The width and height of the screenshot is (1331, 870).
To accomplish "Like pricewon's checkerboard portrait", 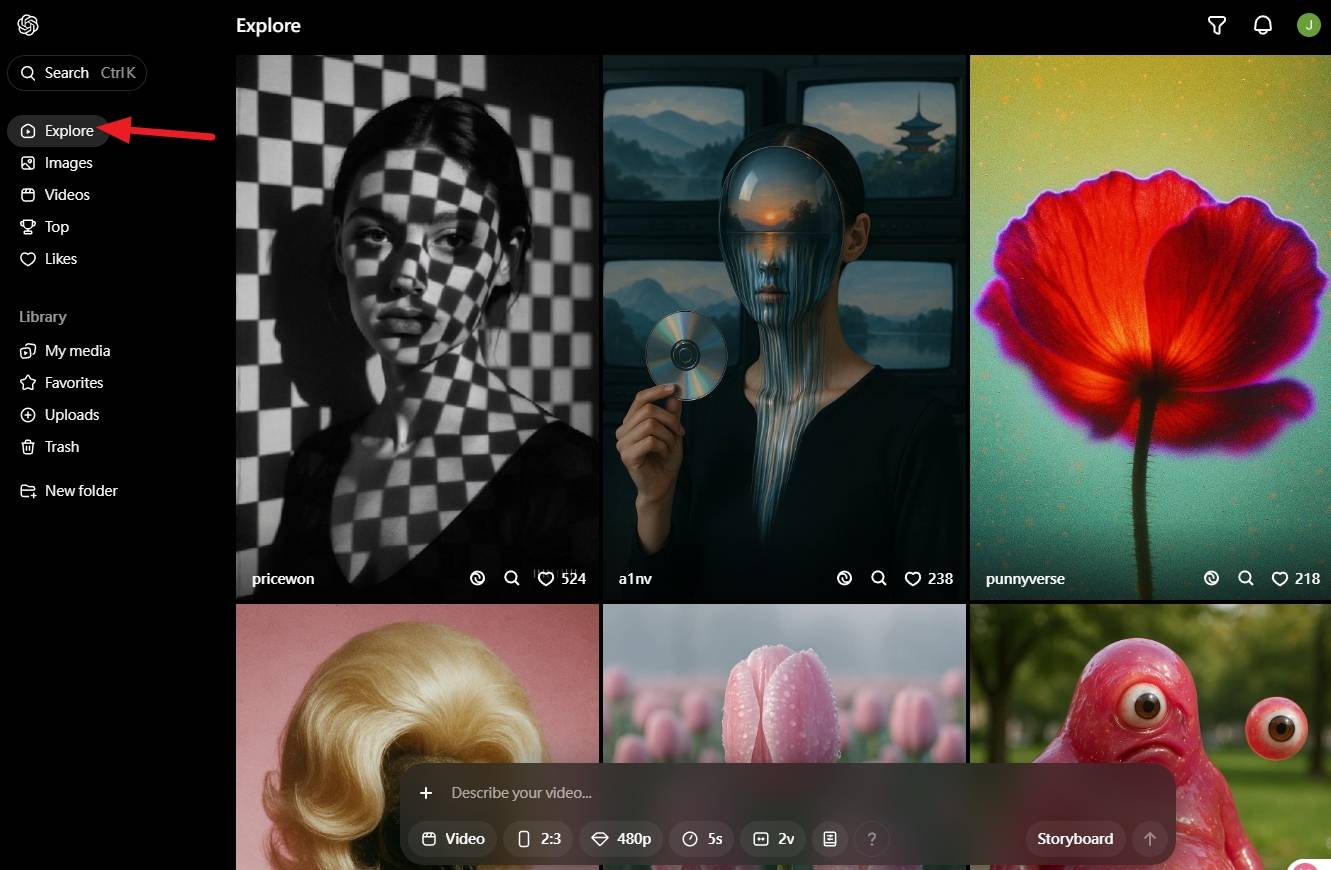I will pos(546,578).
